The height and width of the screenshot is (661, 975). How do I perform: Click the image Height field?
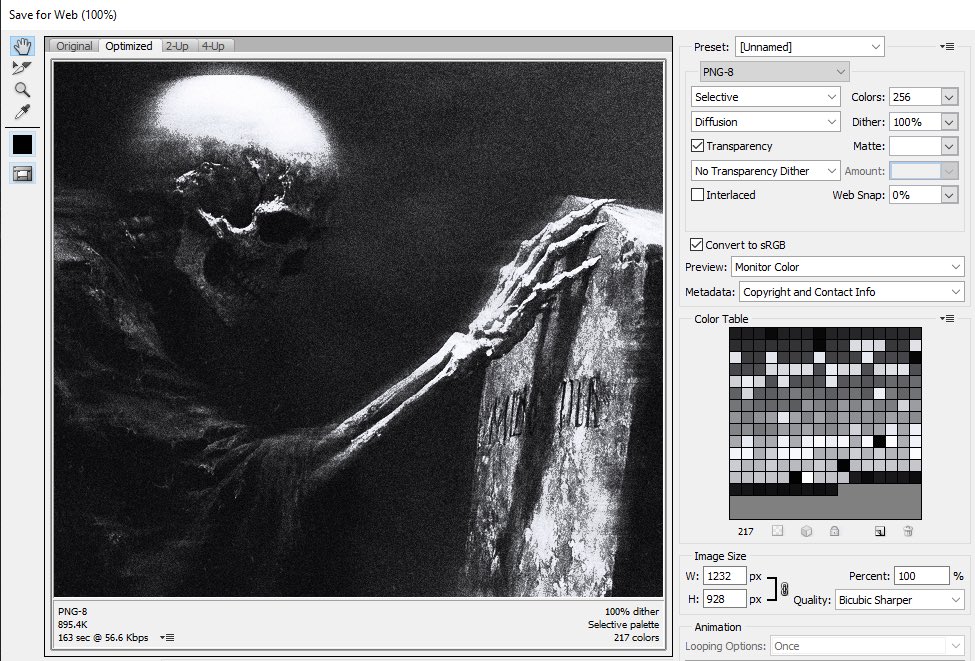click(x=724, y=599)
